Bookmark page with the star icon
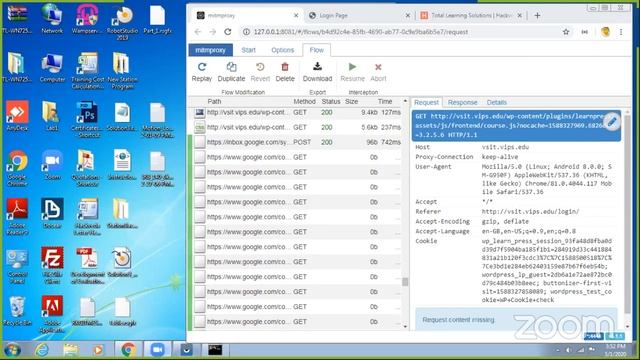640x360 pixels. click(x=566, y=32)
